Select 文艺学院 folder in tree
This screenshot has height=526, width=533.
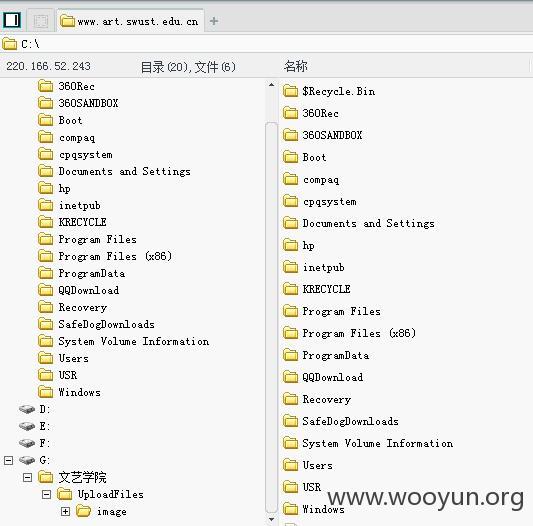72,477
